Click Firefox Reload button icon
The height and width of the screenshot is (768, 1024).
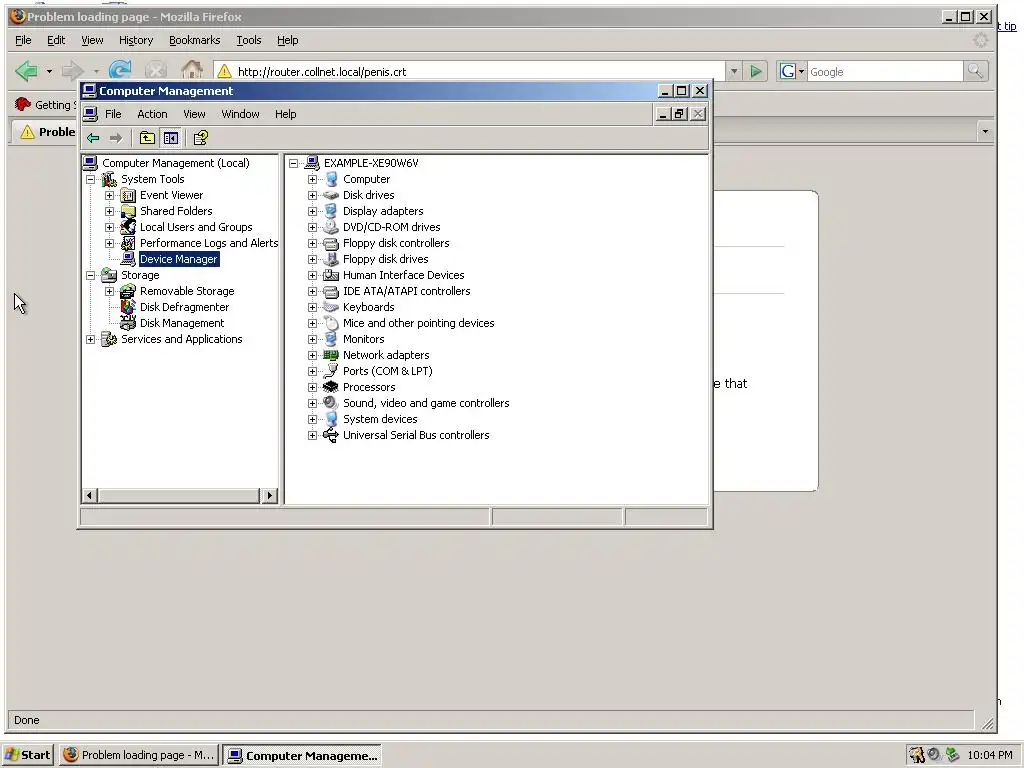pos(120,70)
